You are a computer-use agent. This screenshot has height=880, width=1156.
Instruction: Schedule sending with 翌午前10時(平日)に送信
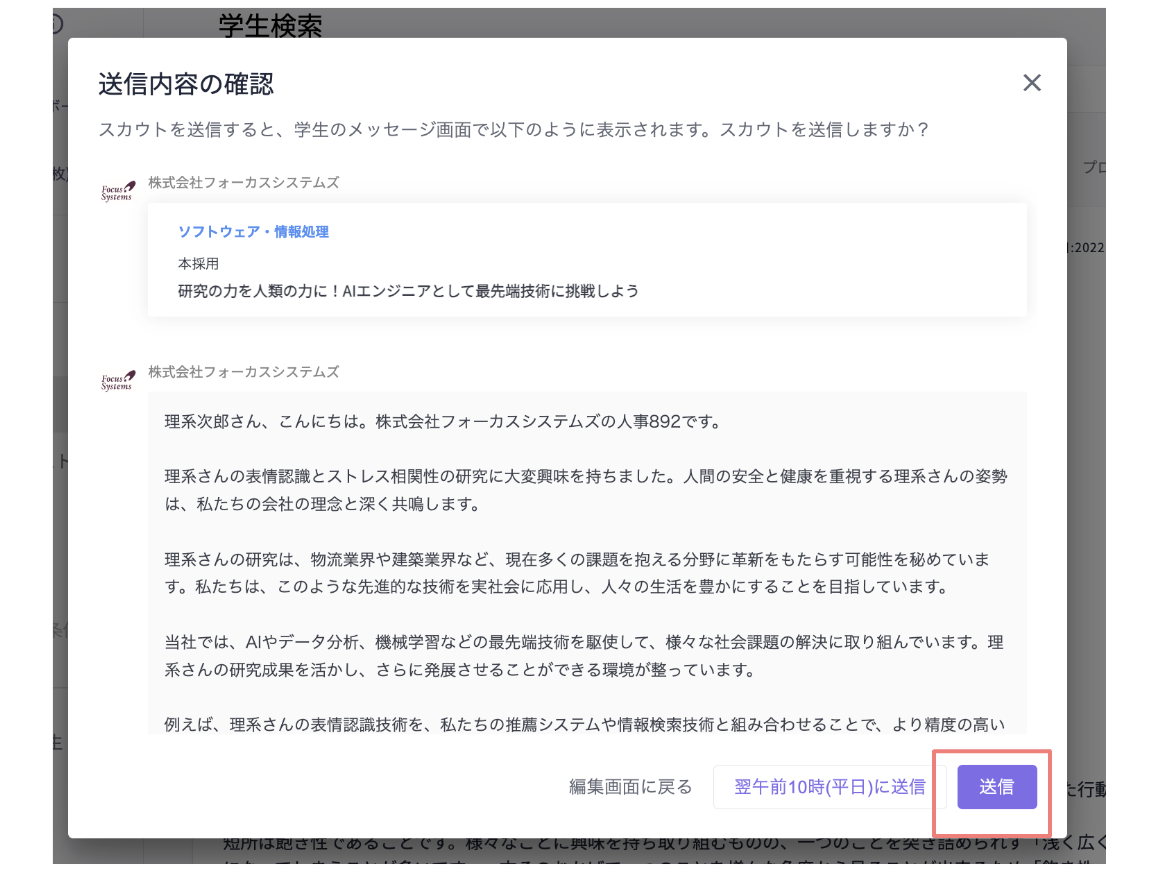829,787
